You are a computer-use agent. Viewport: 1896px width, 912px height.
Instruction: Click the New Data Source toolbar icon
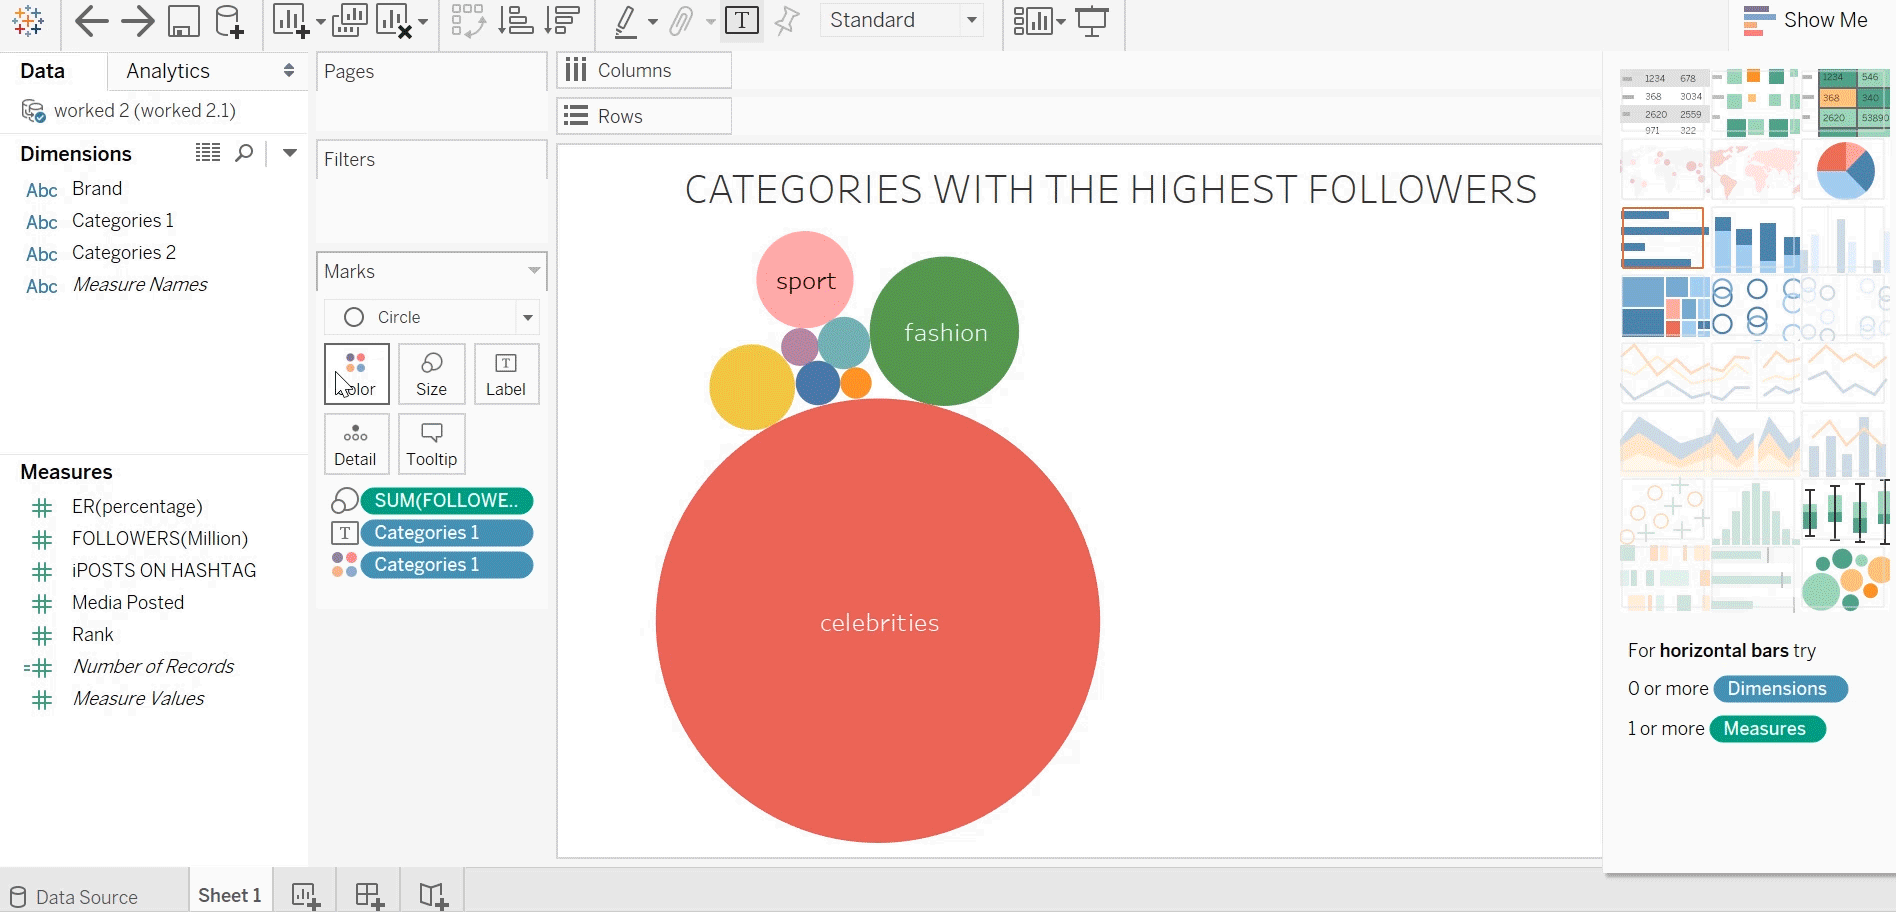point(230,20)
